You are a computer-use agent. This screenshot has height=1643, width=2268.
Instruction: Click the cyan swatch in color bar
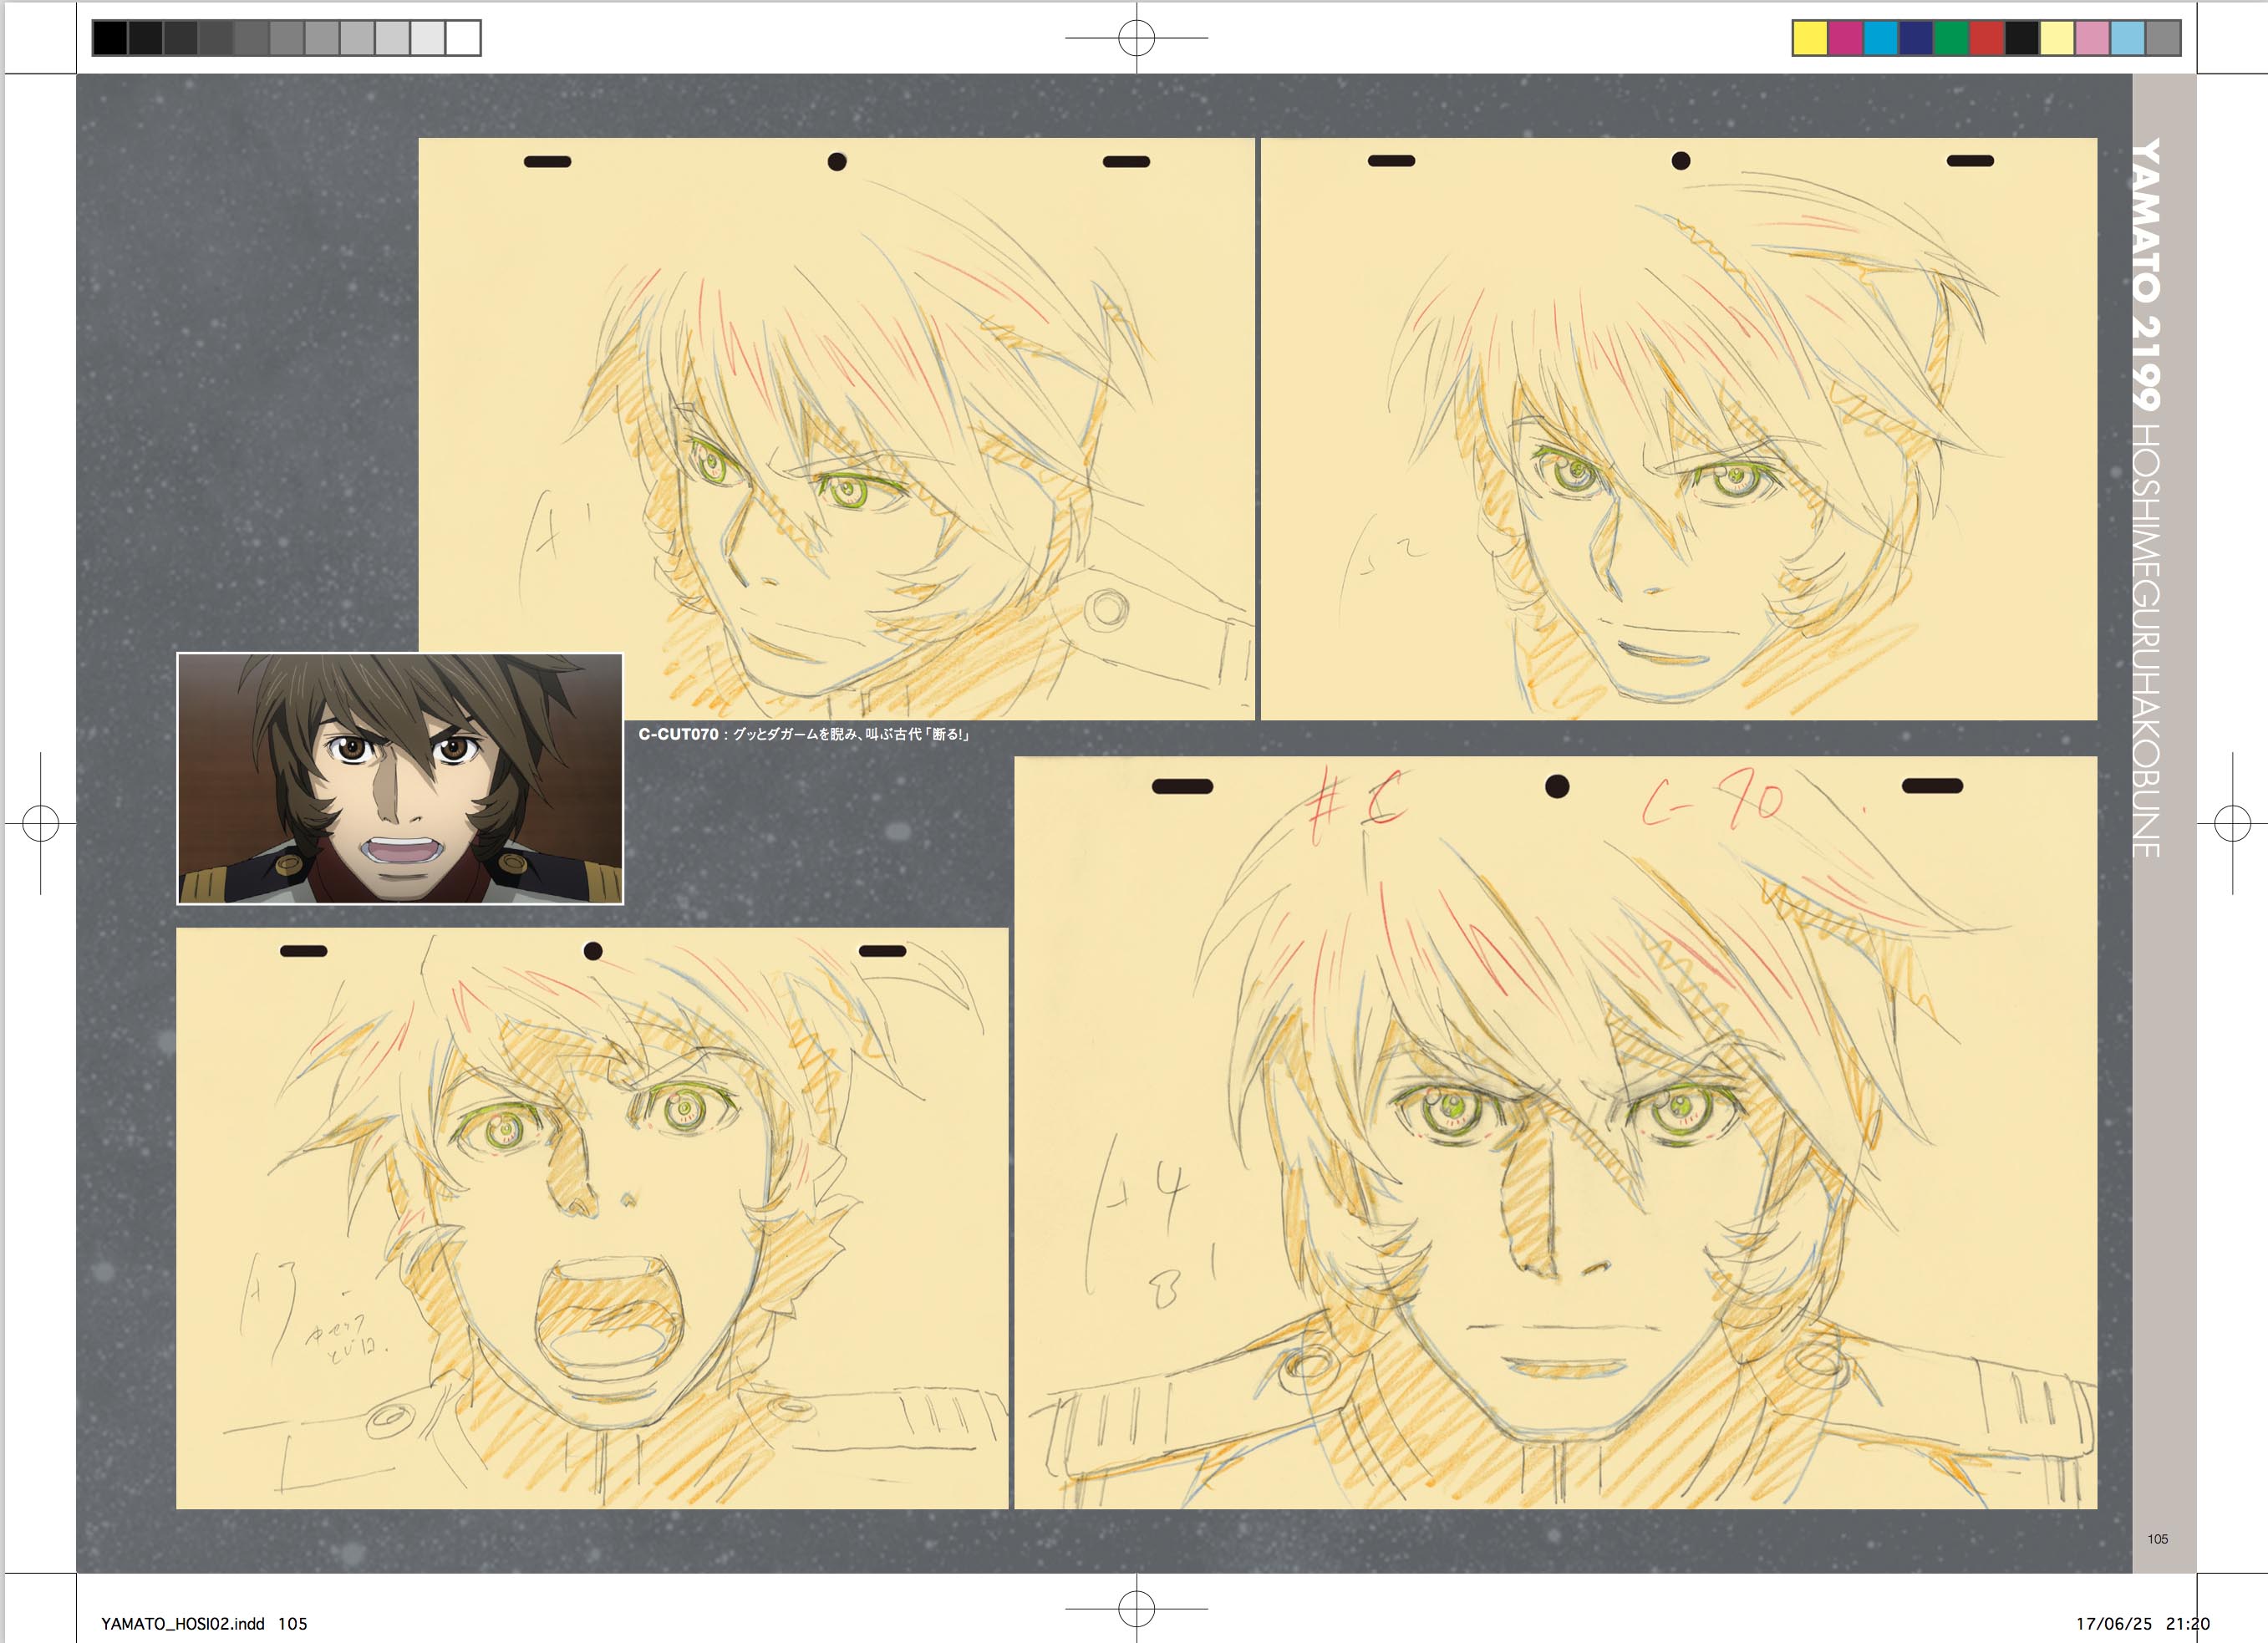(1880, 38)
